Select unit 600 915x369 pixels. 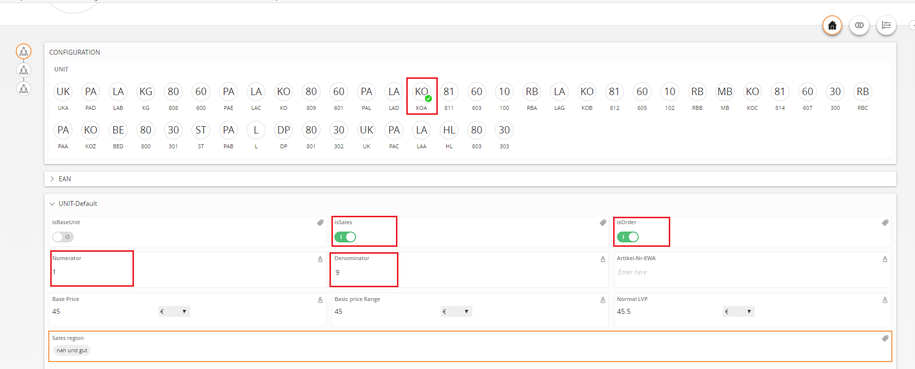tap(201, 92)
